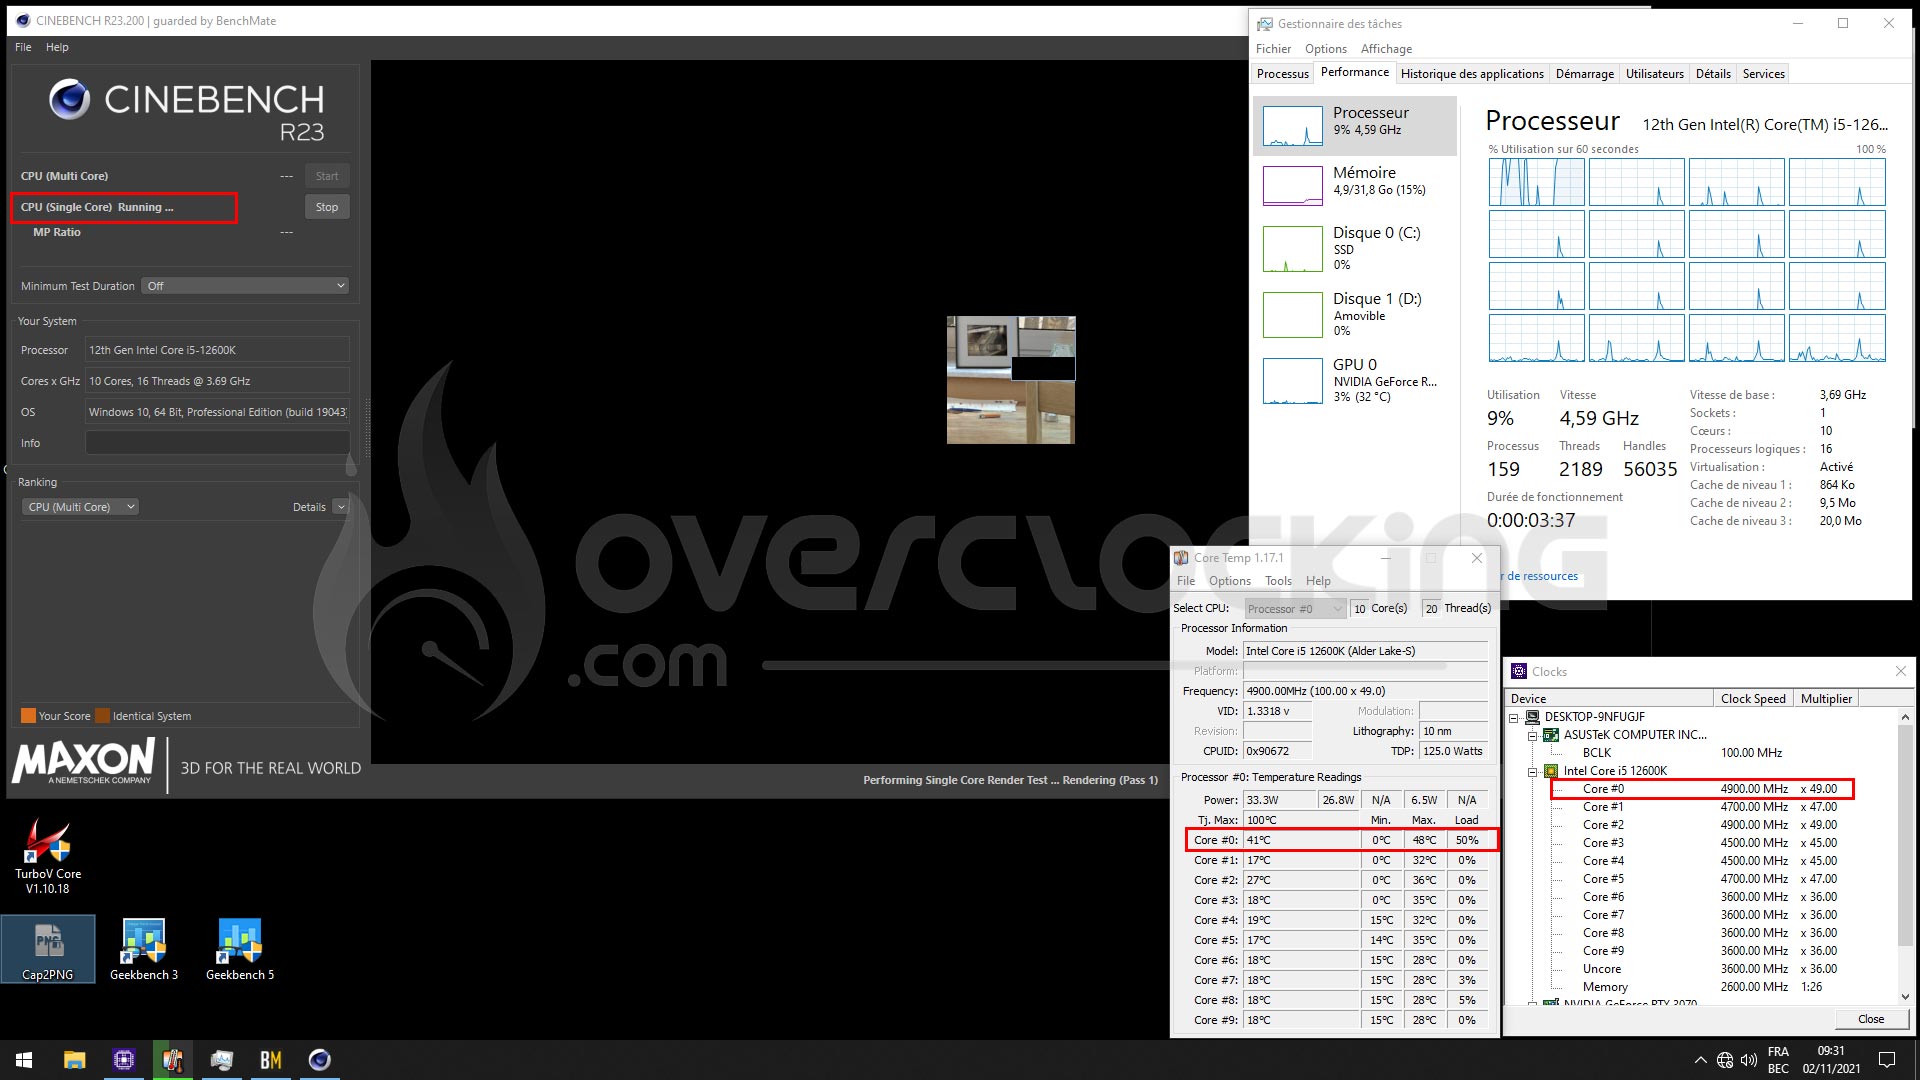Collapse the DESKTOP-9NFUGJF tree node
1920x1080 pixels.
[1514, 717]
